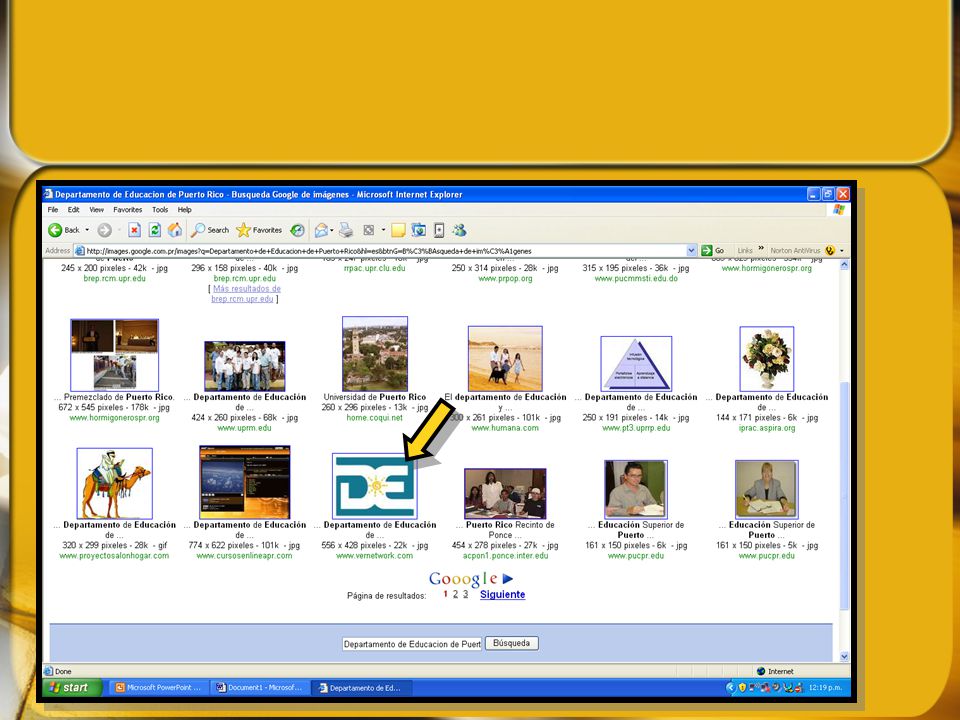Open the View menu
This screenshot has width=960, height=720.
tap(97, 209)
